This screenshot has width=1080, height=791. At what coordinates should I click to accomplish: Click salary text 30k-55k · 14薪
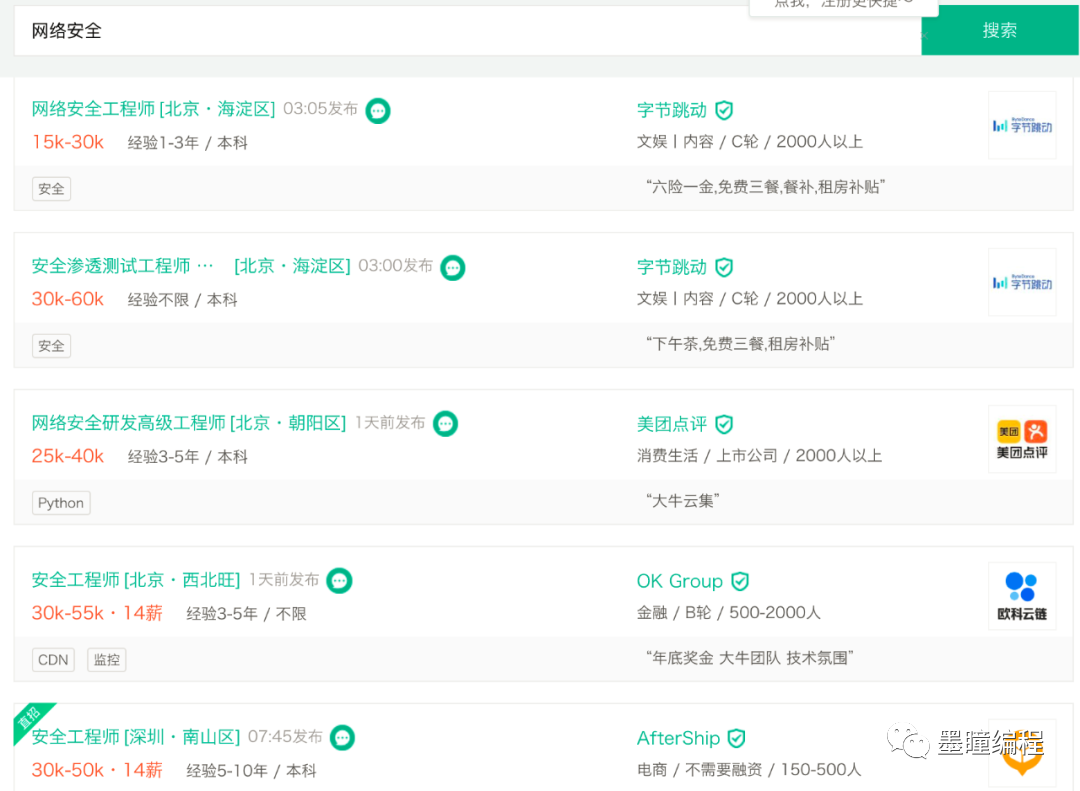[x=97, y=613]
